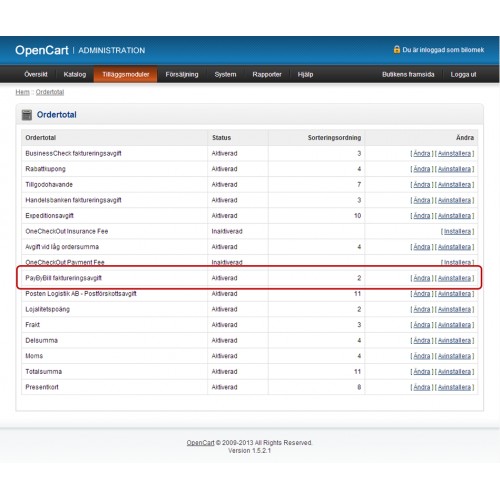Open the Katalog menu
The height and width of the screenshot is (500, 500).
point(75,74)
